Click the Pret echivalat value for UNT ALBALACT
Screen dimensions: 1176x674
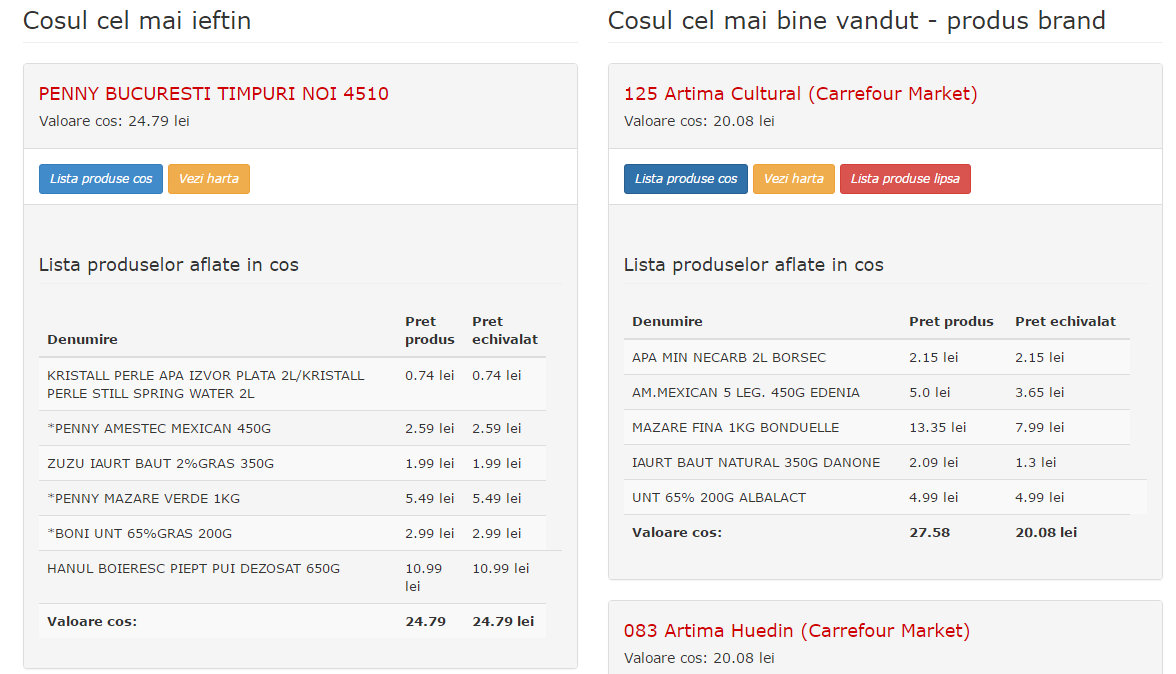(1040, 498)
